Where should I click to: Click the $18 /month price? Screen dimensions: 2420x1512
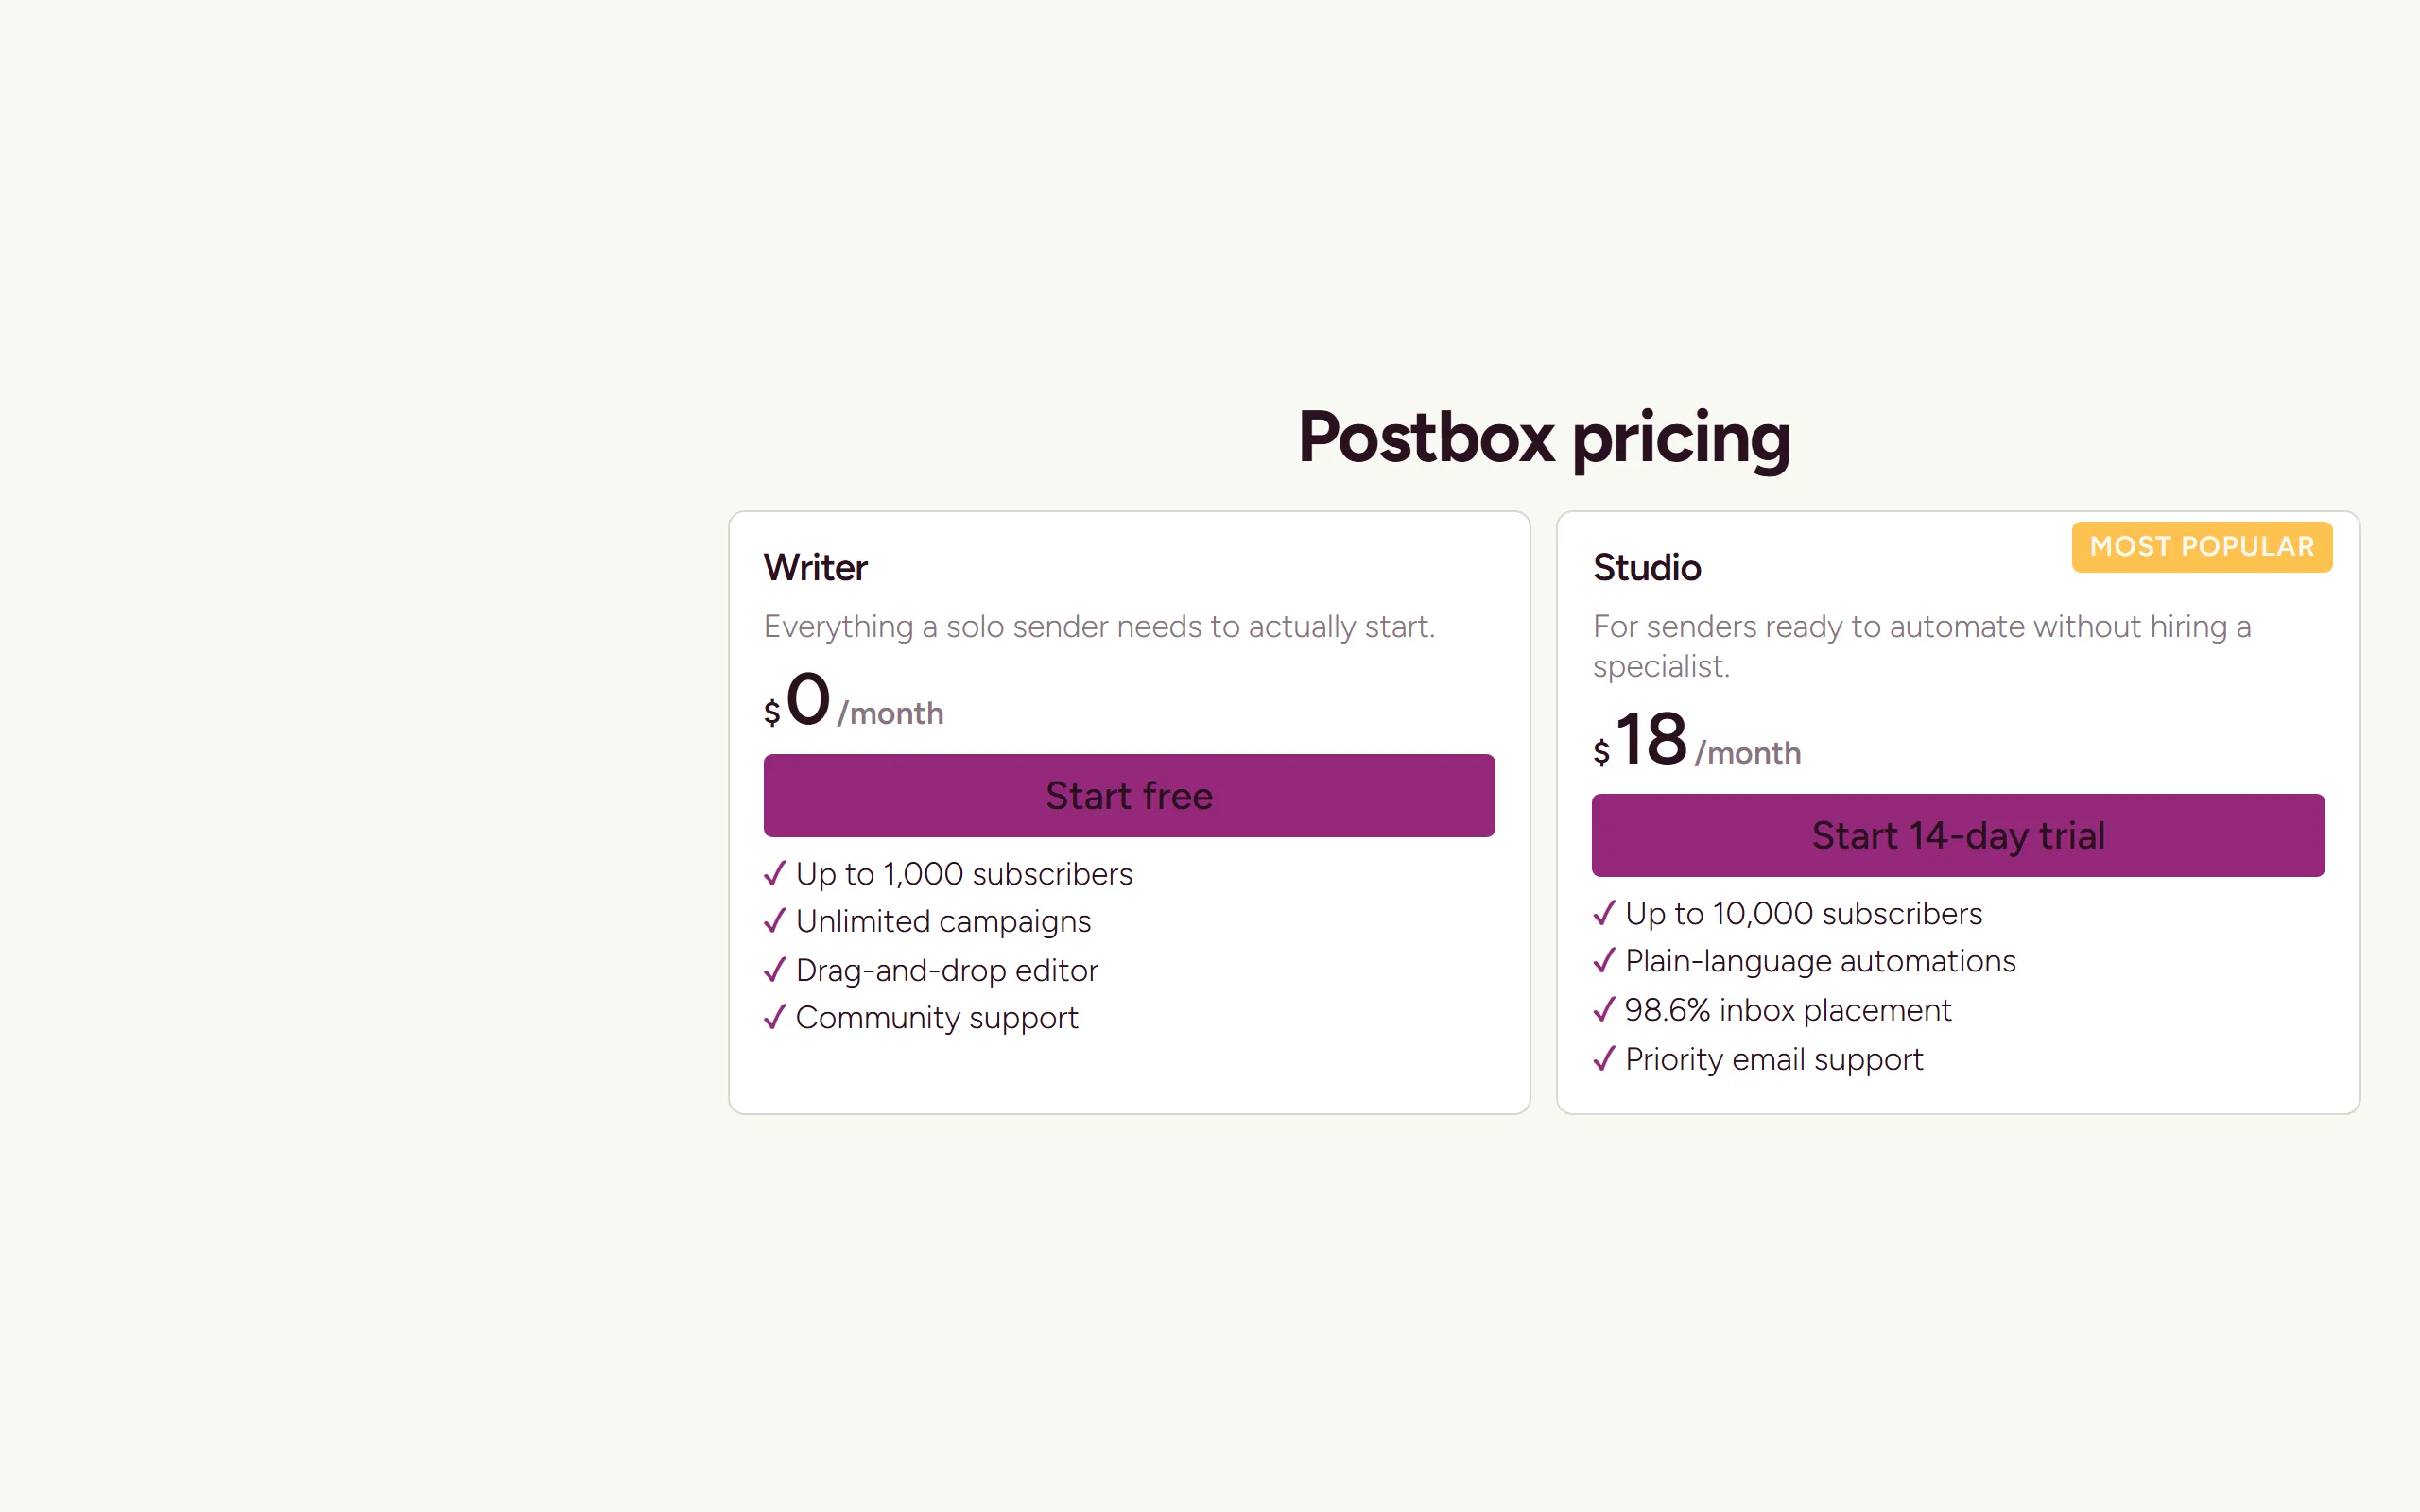tap(1697, 740)
